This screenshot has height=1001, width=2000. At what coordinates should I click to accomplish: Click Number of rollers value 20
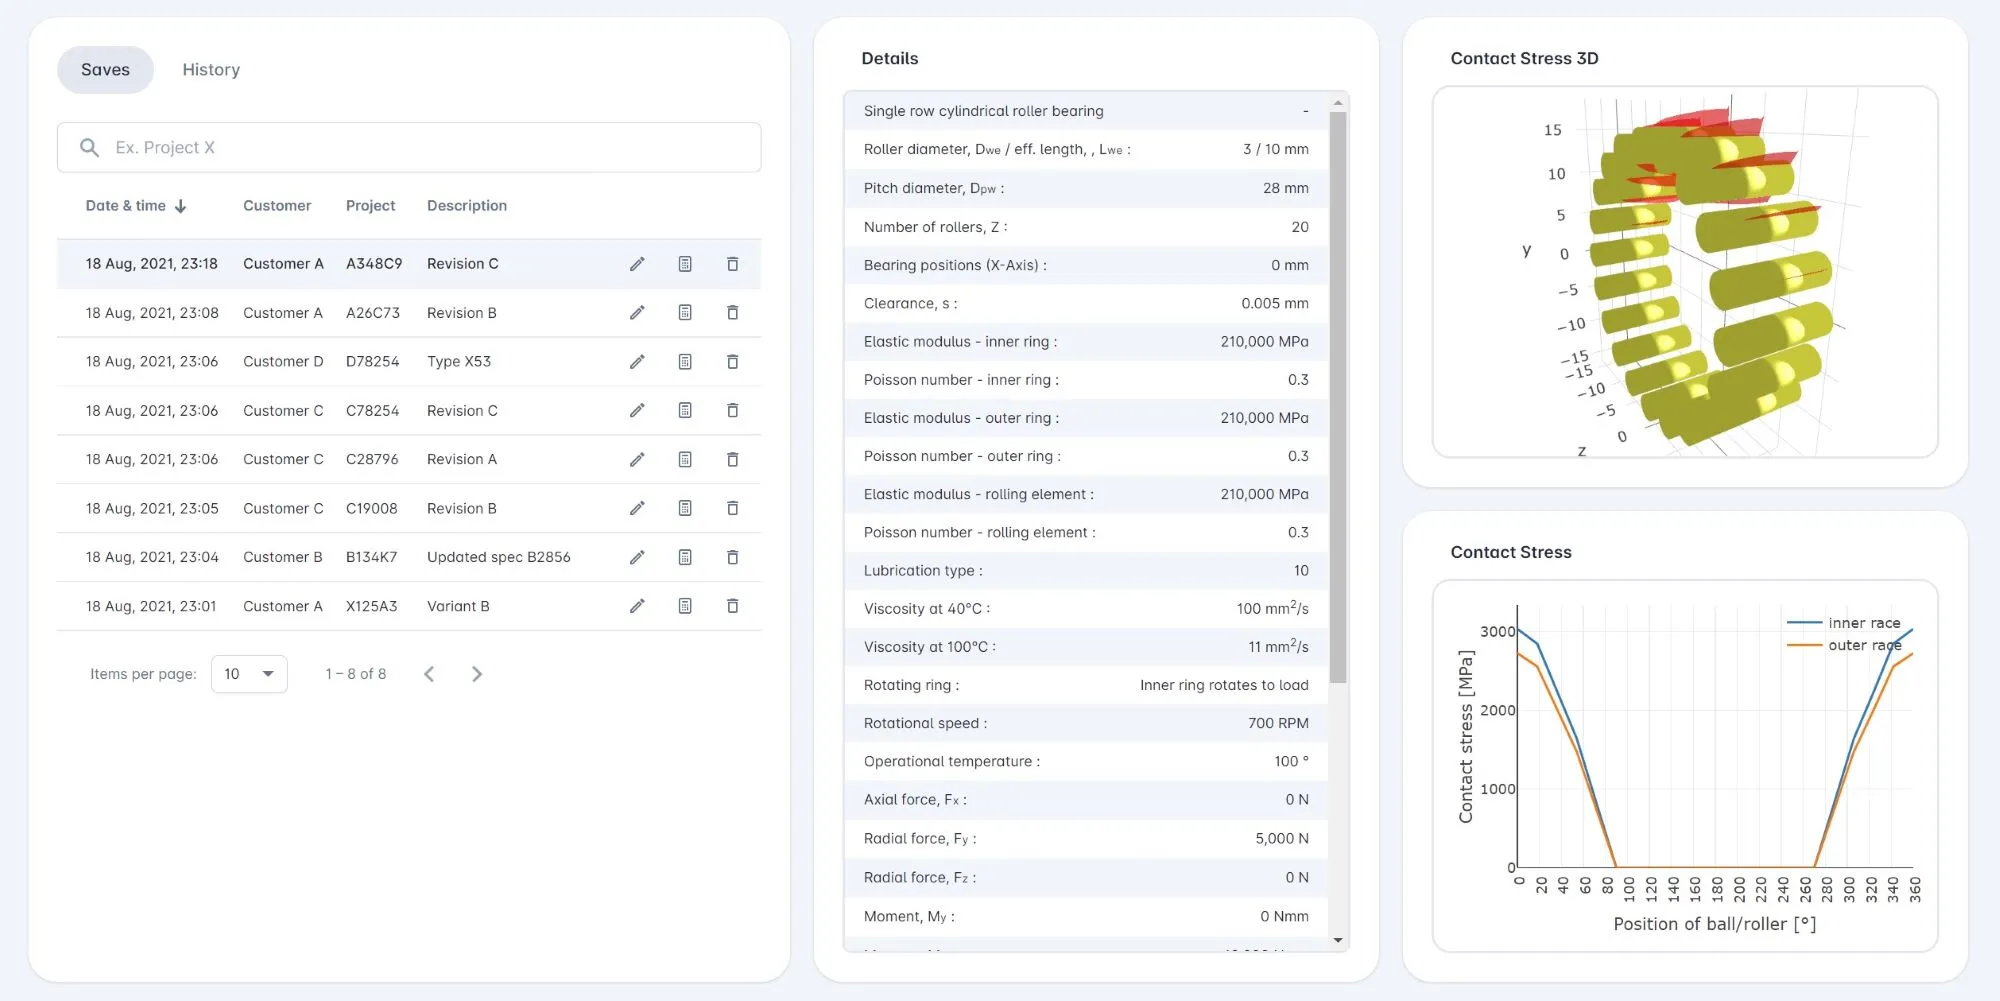pyautogui.click(x=1300, y=227)
